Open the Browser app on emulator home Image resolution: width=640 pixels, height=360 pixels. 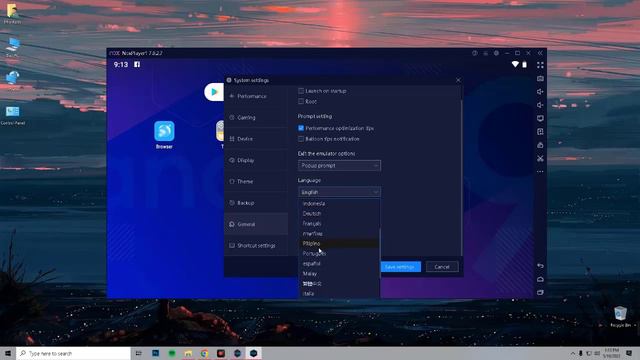[164, 135]
